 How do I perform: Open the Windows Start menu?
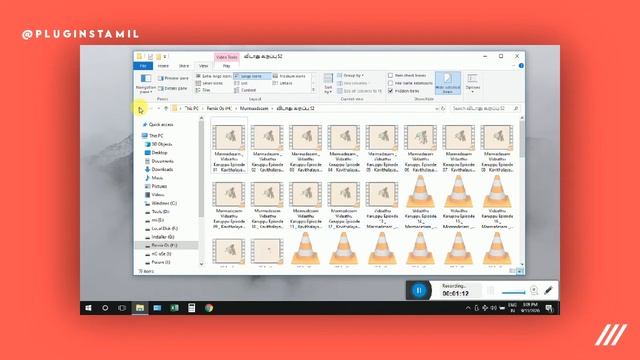89,308
